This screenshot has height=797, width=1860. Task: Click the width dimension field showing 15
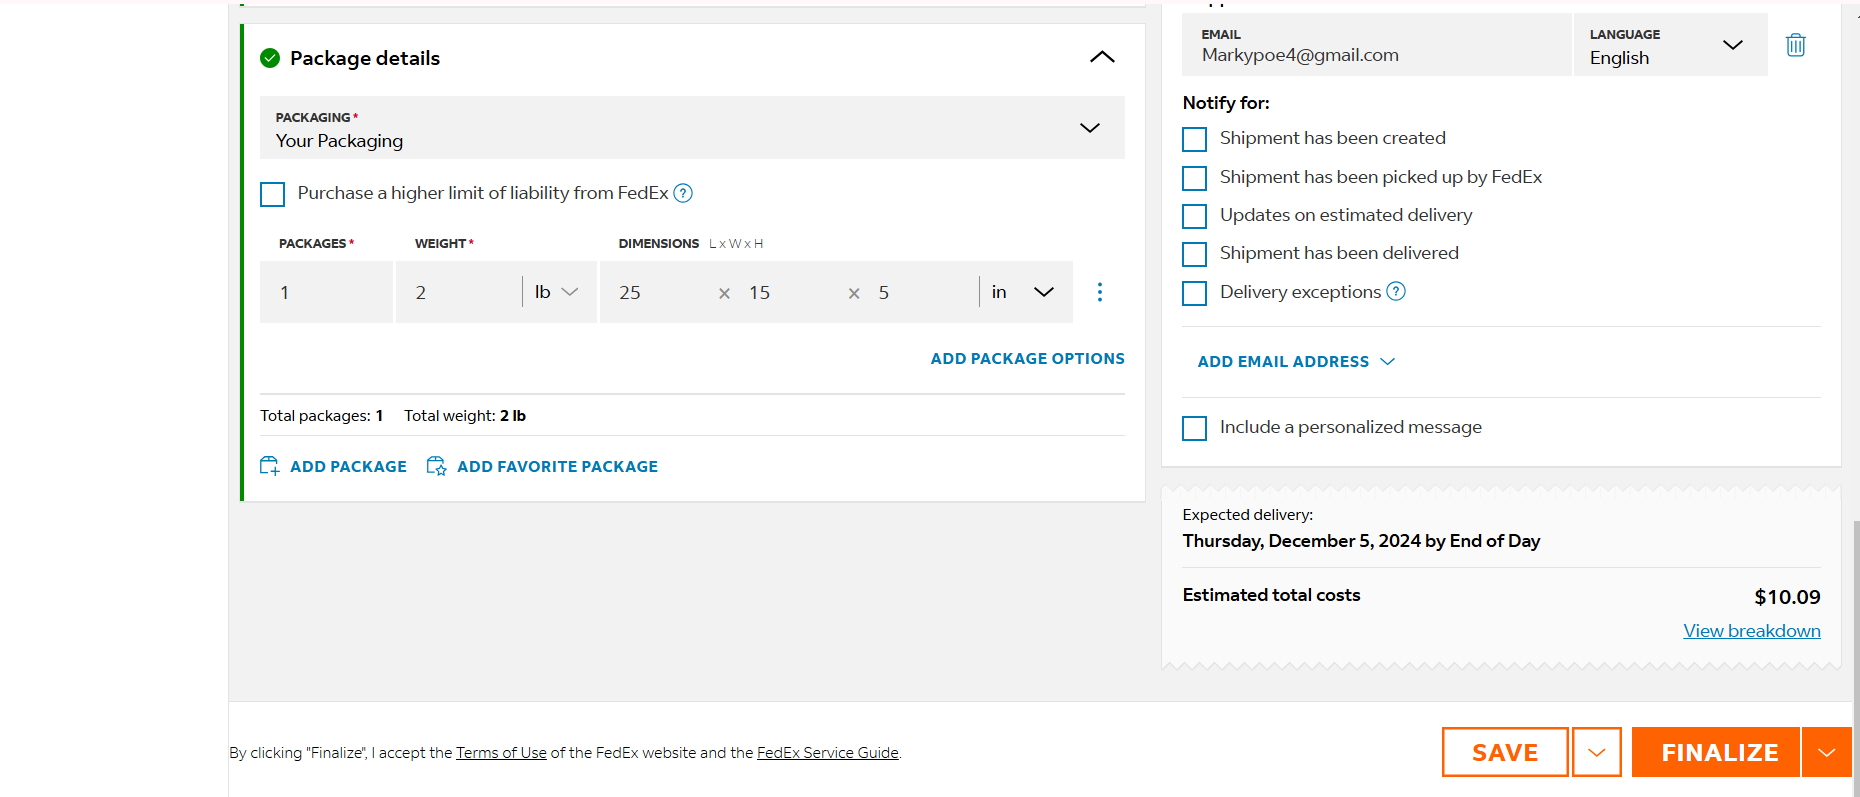[792, 292]
